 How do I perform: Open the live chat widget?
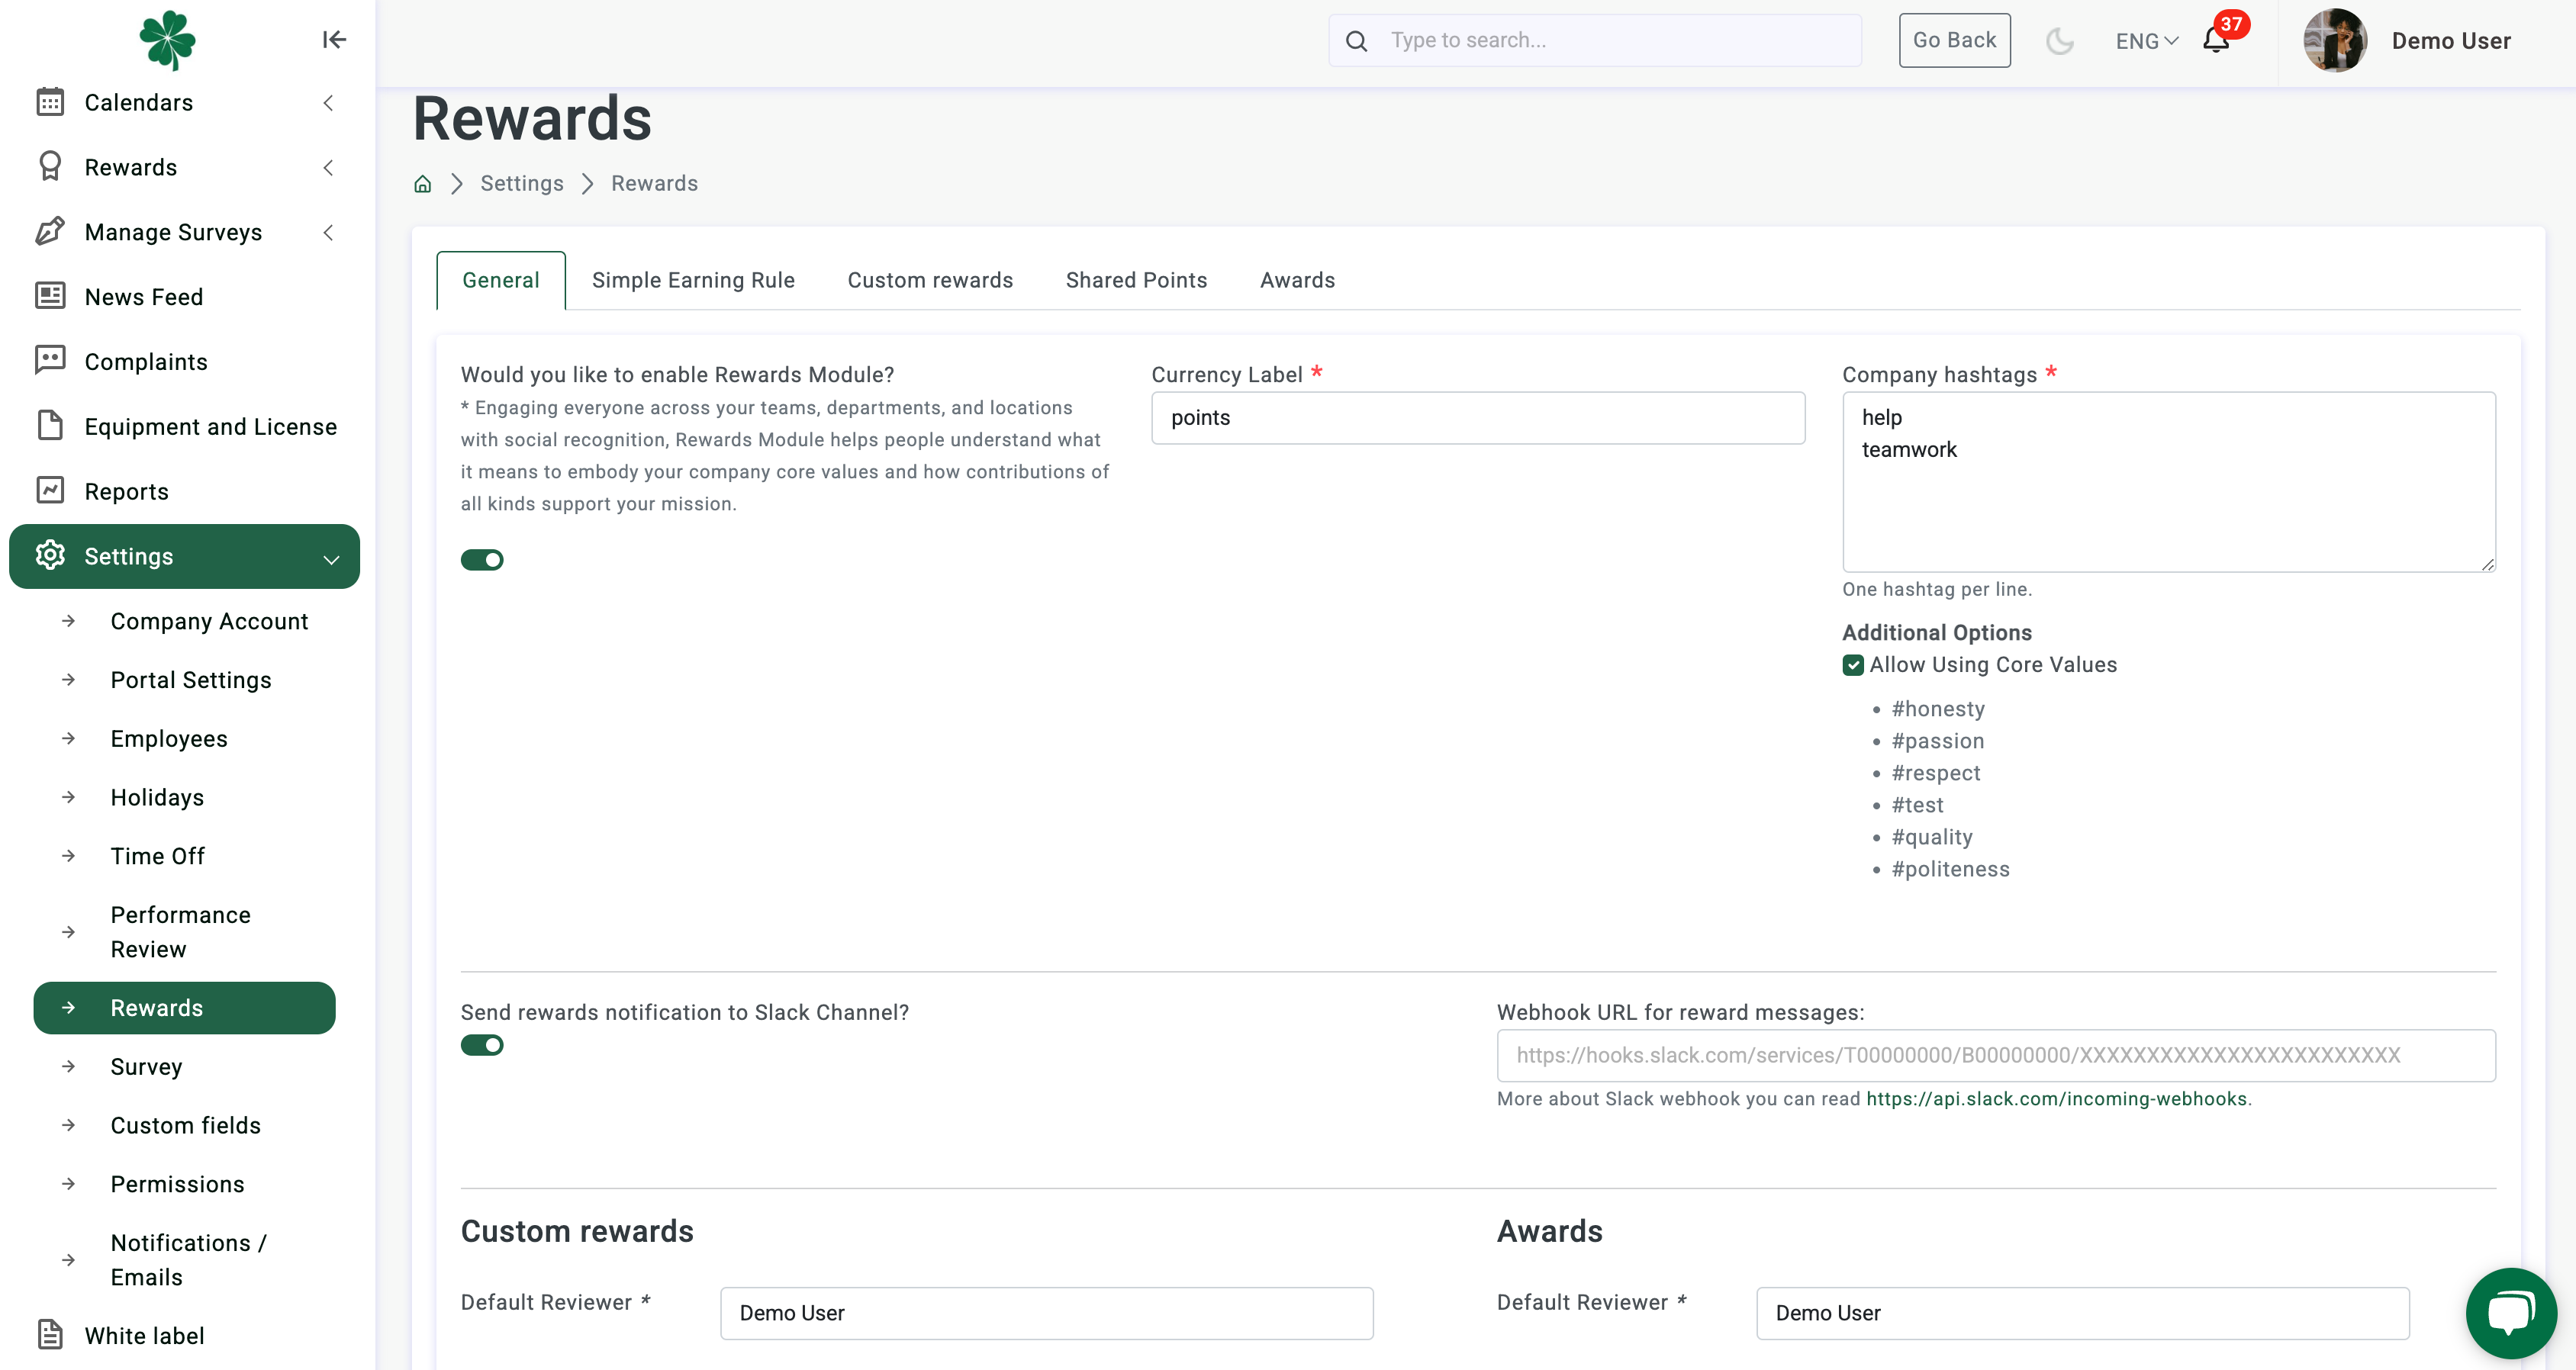pos(2511,1313)
